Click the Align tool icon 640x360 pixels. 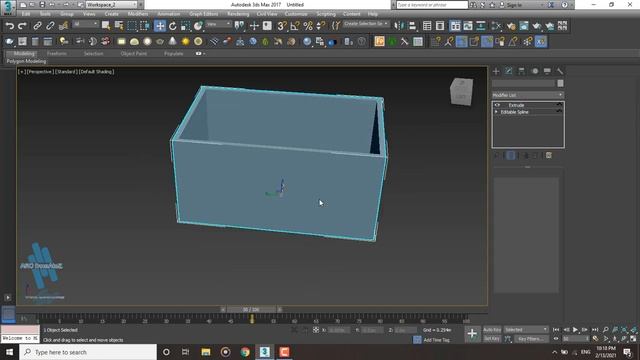coord(412,26)
